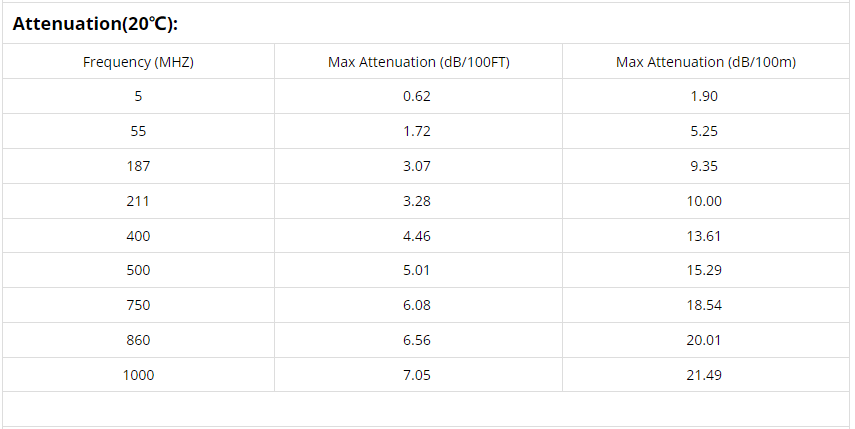
Task: Click the 5.01 attenuation cell
Action: [416, 270]
